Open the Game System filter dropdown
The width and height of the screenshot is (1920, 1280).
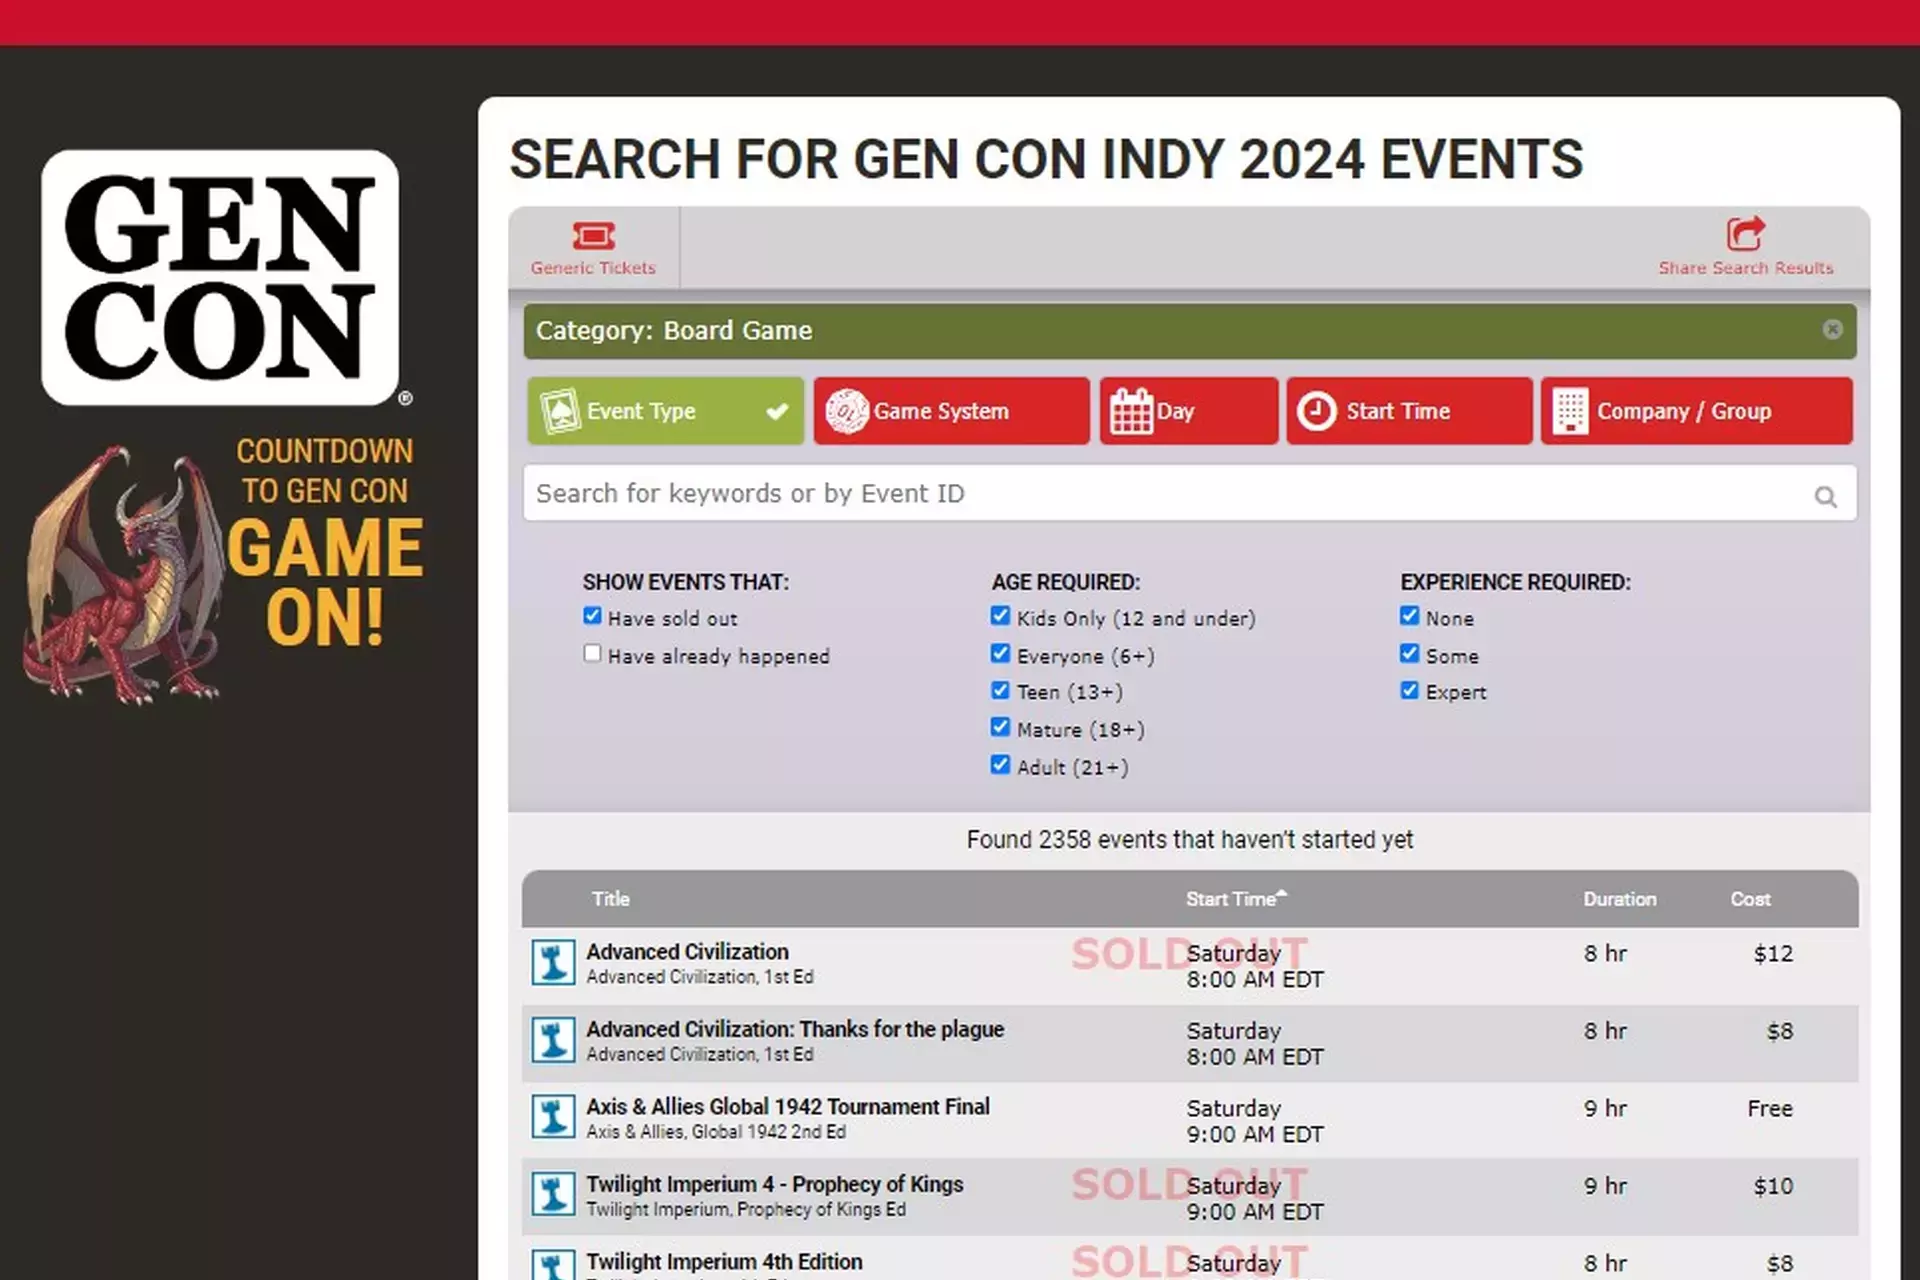coord(951,411)
